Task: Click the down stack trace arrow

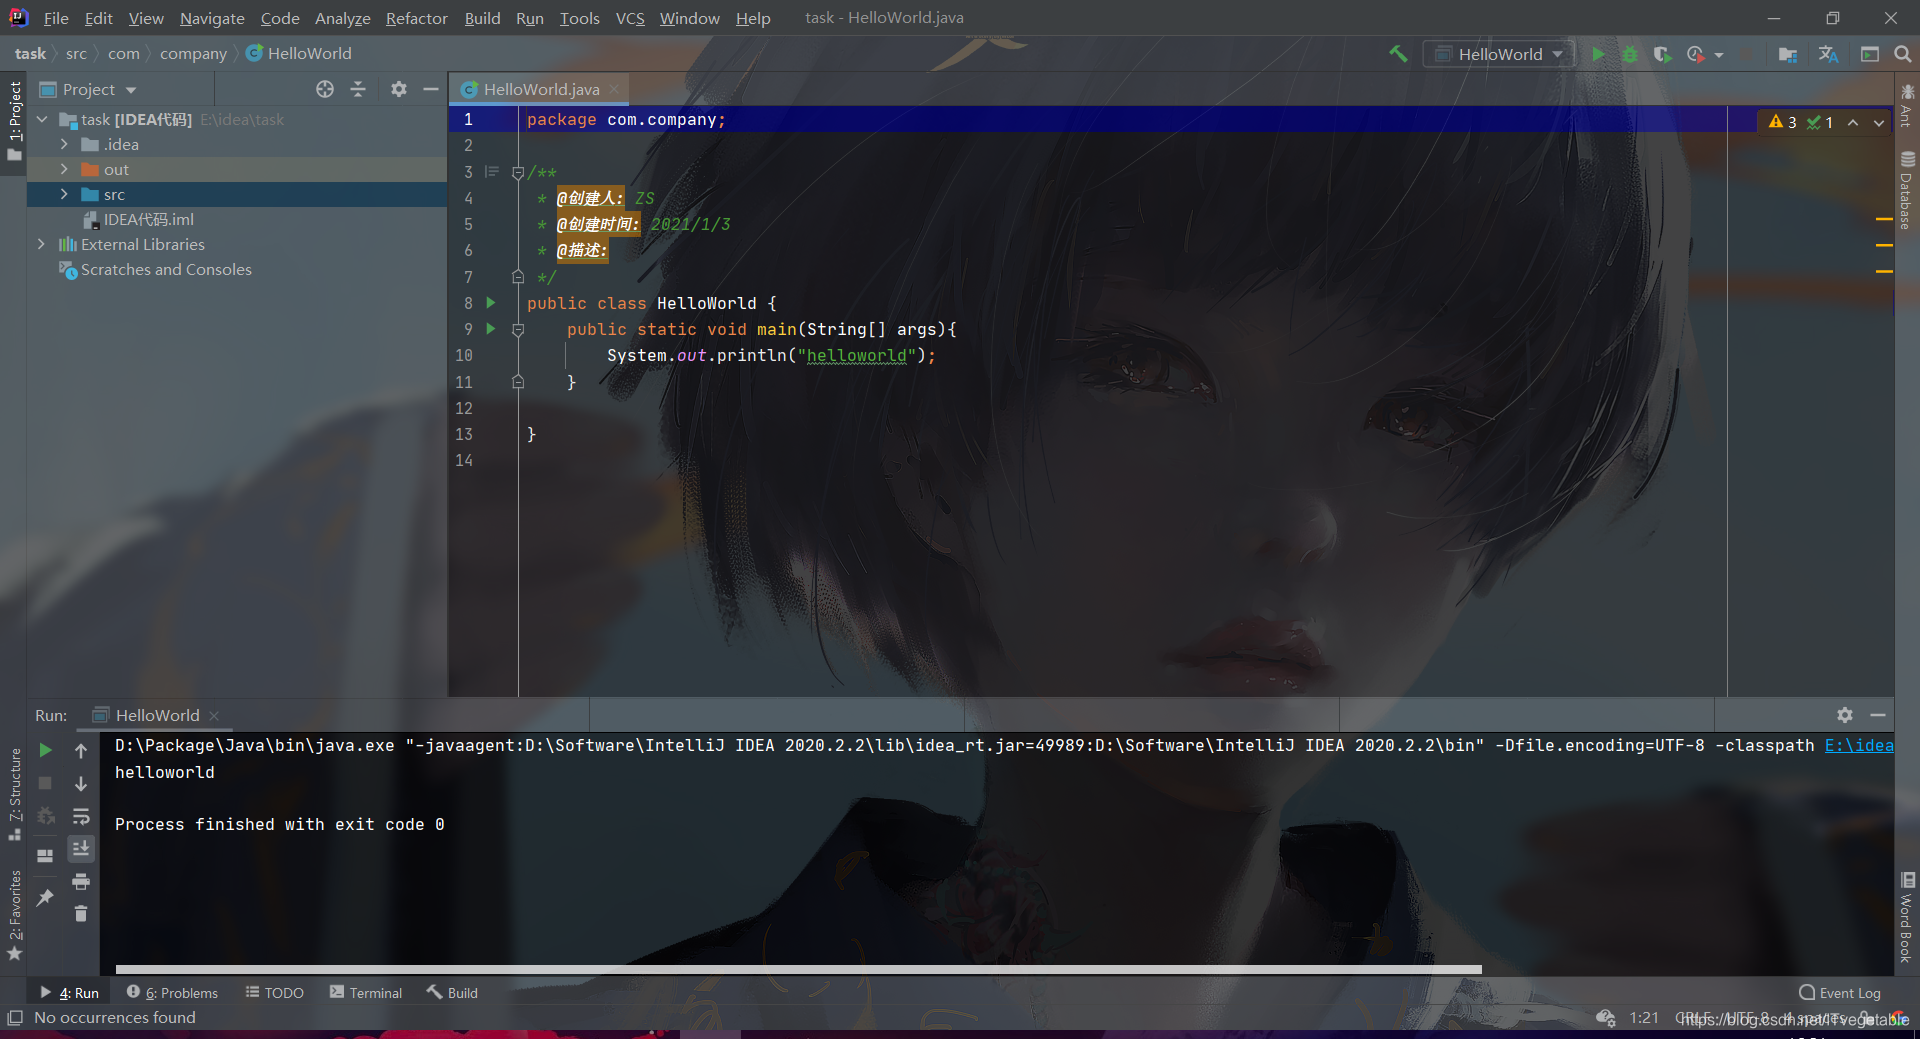Action: pyautogui.click(x=81, y=783)
